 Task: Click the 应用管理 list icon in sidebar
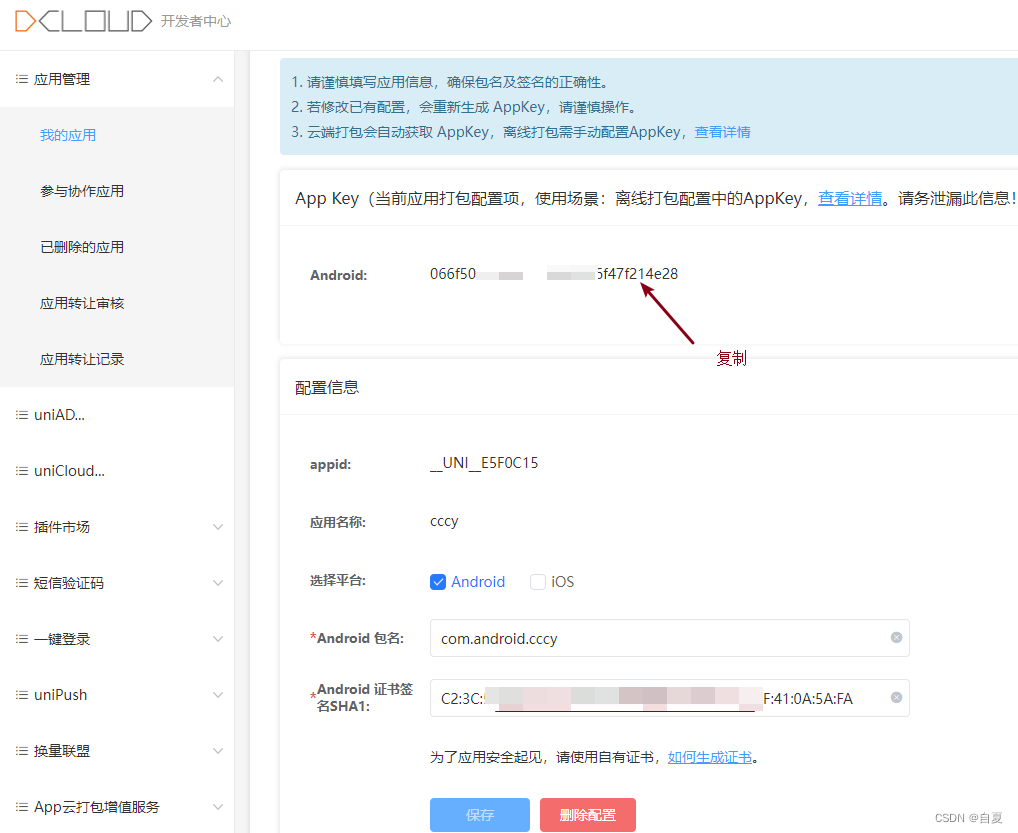(x=22, y=79)
